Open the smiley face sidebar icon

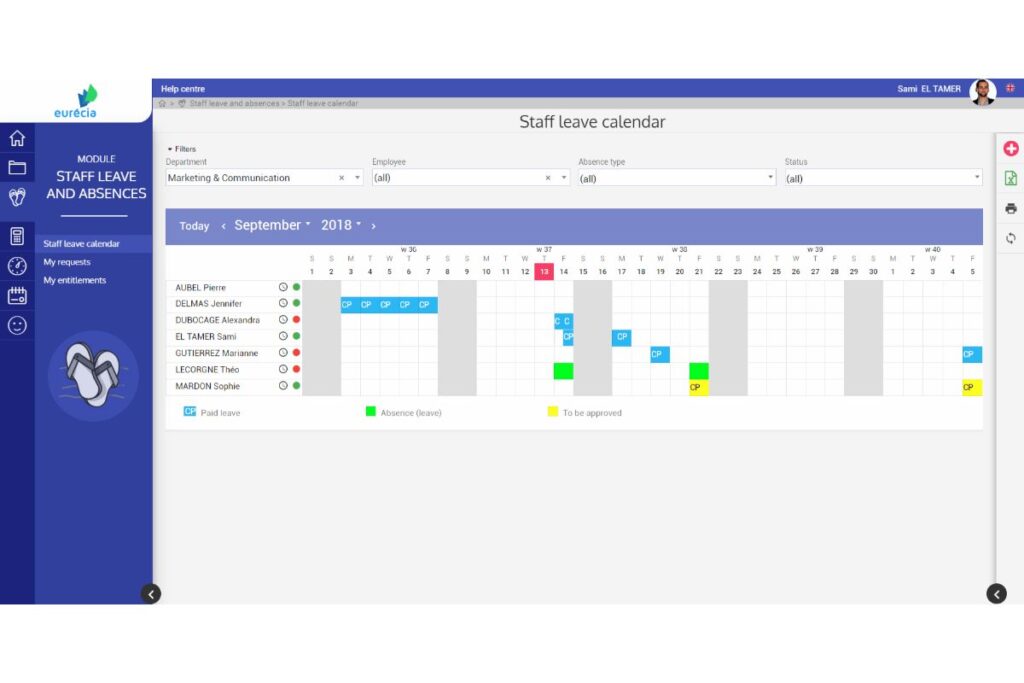tap(17, 325)
